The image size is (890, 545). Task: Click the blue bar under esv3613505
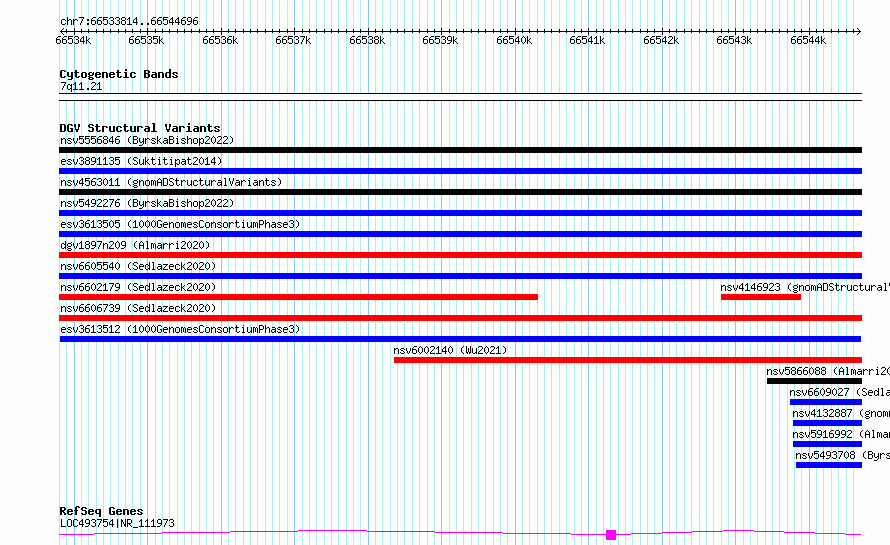pyautogui.click(x=460, y=234)
